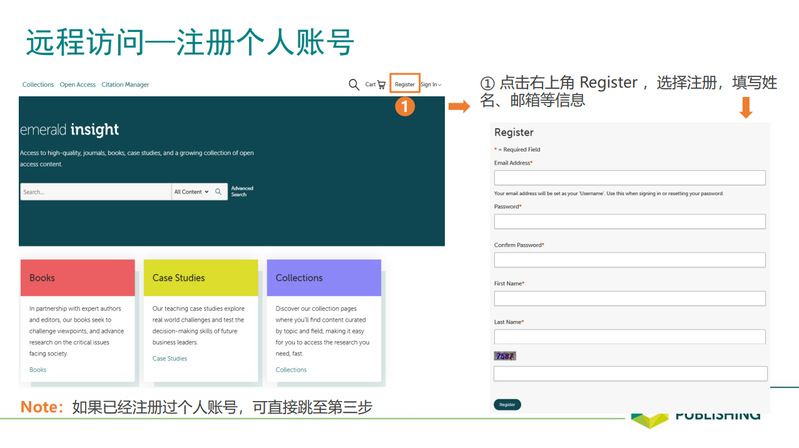This screenshot has height=448, width=799.
Task: Click into the Search text box
Action: tap(95, 192)
